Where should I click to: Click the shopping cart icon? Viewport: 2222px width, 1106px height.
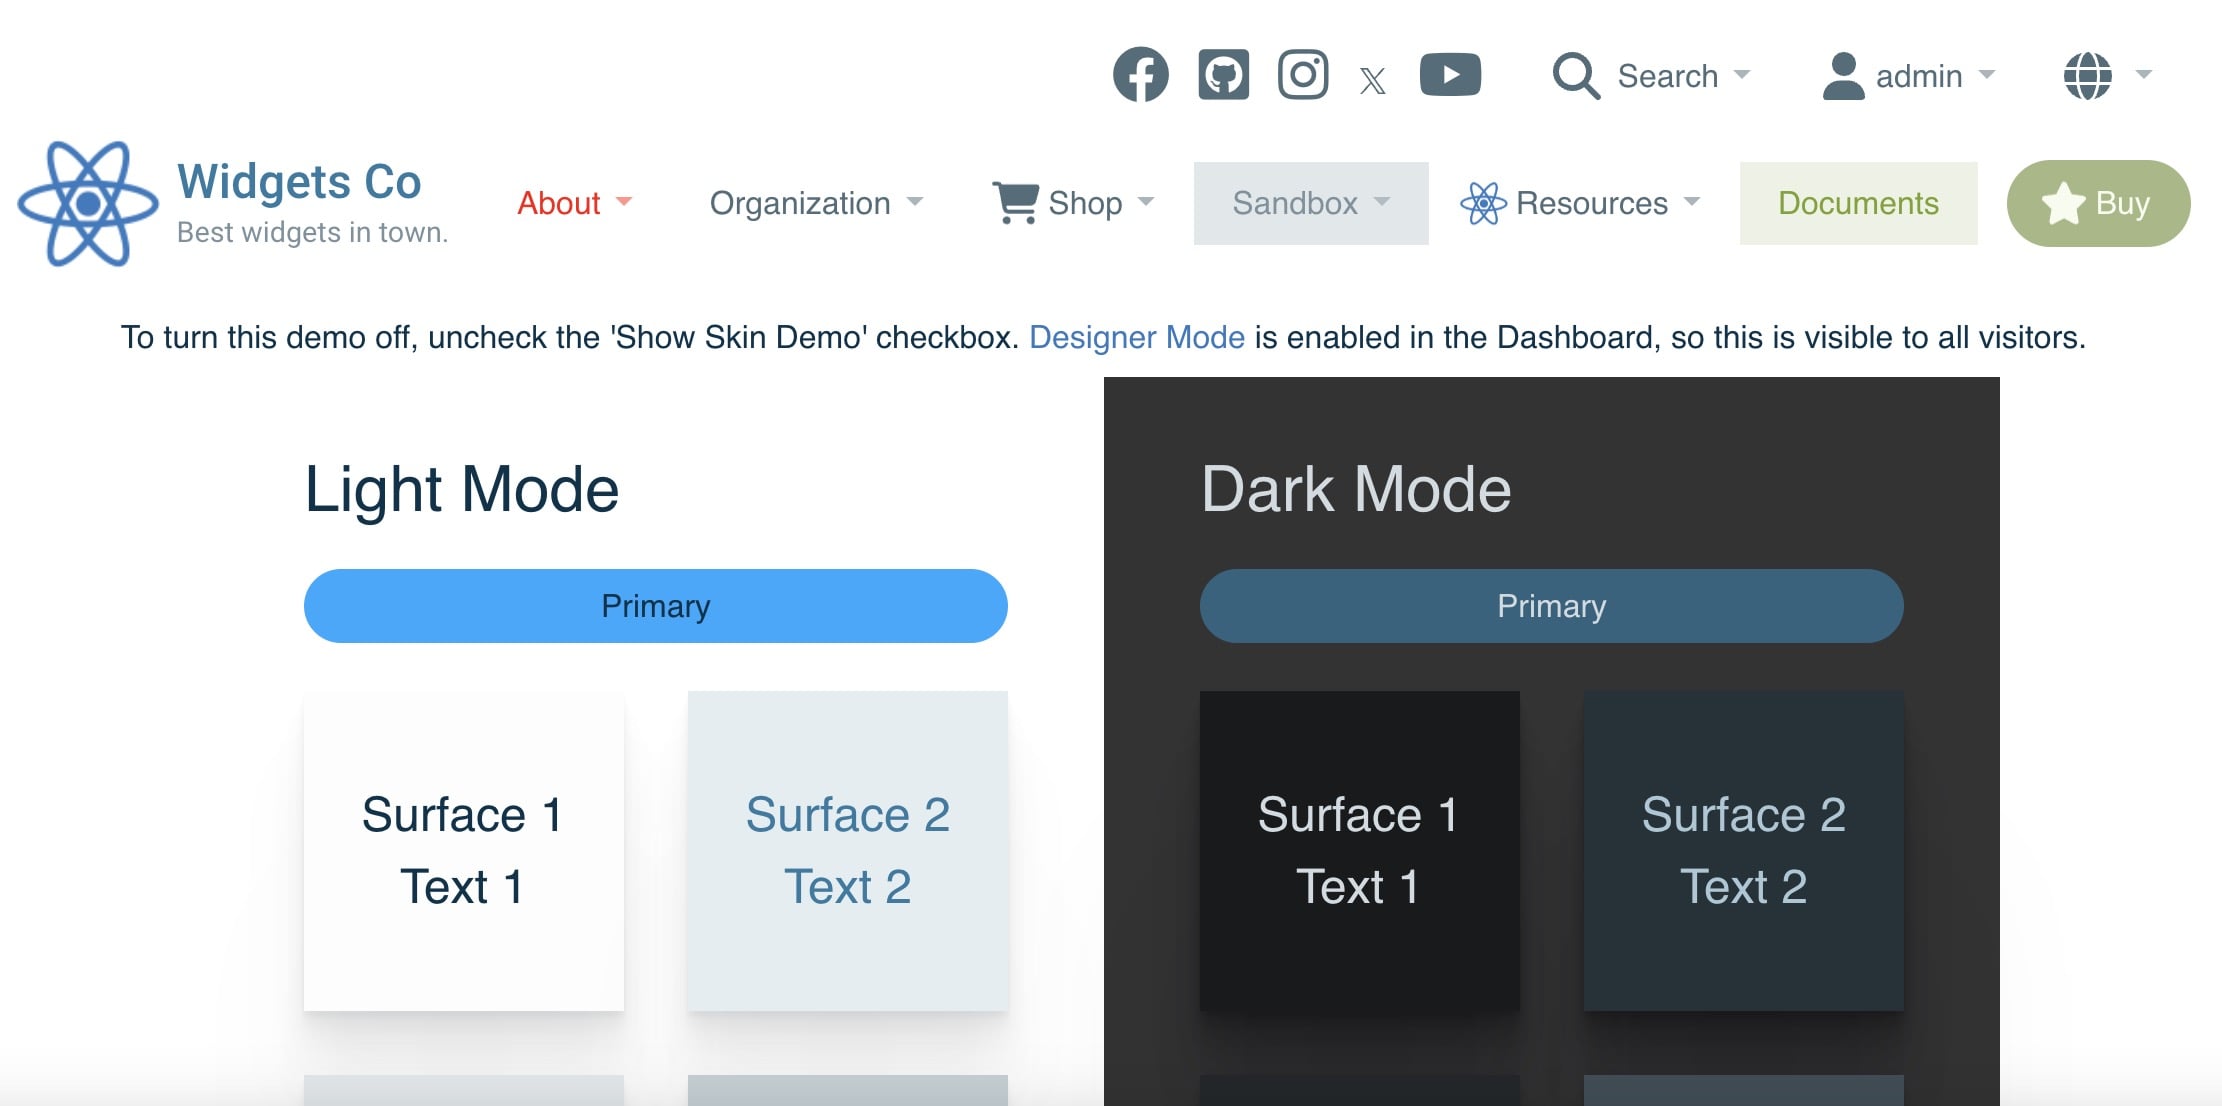click(x=1015, y=203)
